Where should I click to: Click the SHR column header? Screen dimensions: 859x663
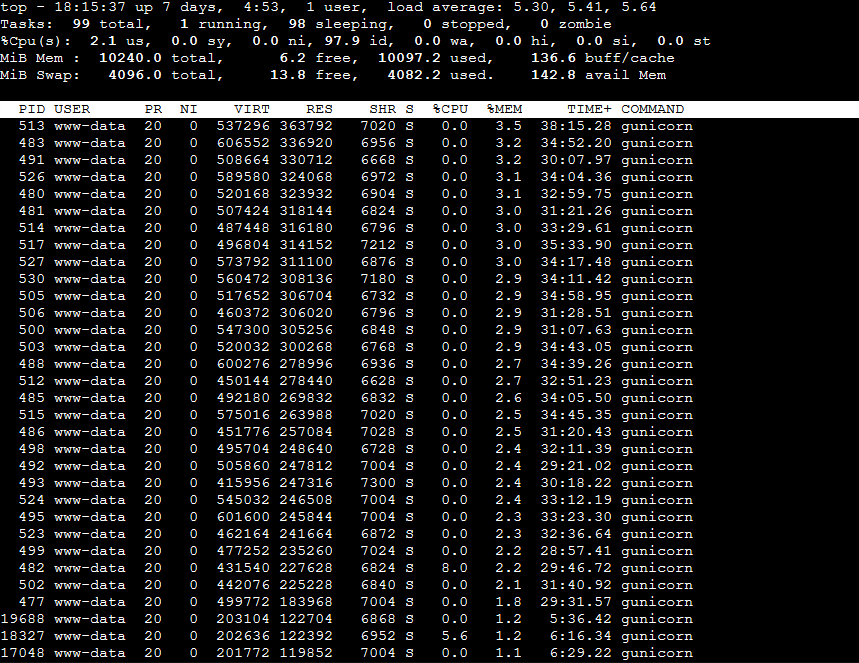[x=381, y=109]
